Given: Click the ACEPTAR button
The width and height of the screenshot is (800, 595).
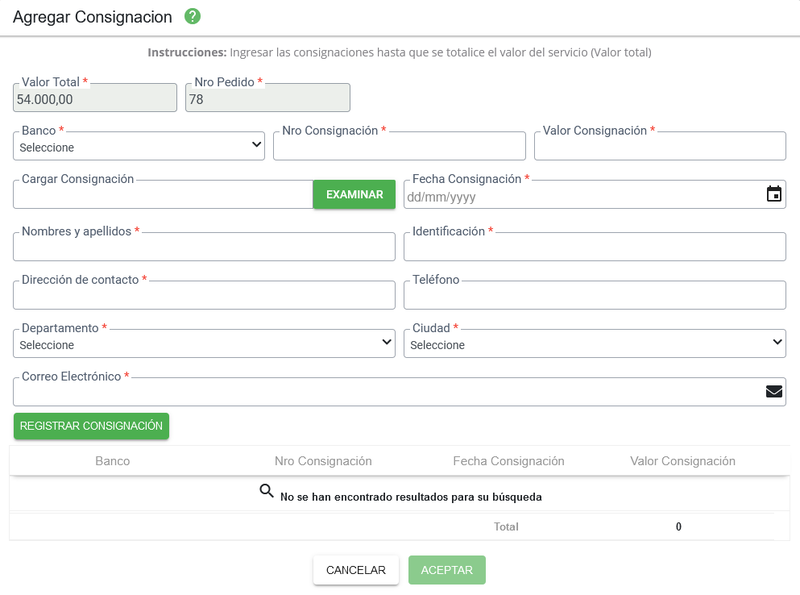Looking at the screenshot, I should [446, 570].
